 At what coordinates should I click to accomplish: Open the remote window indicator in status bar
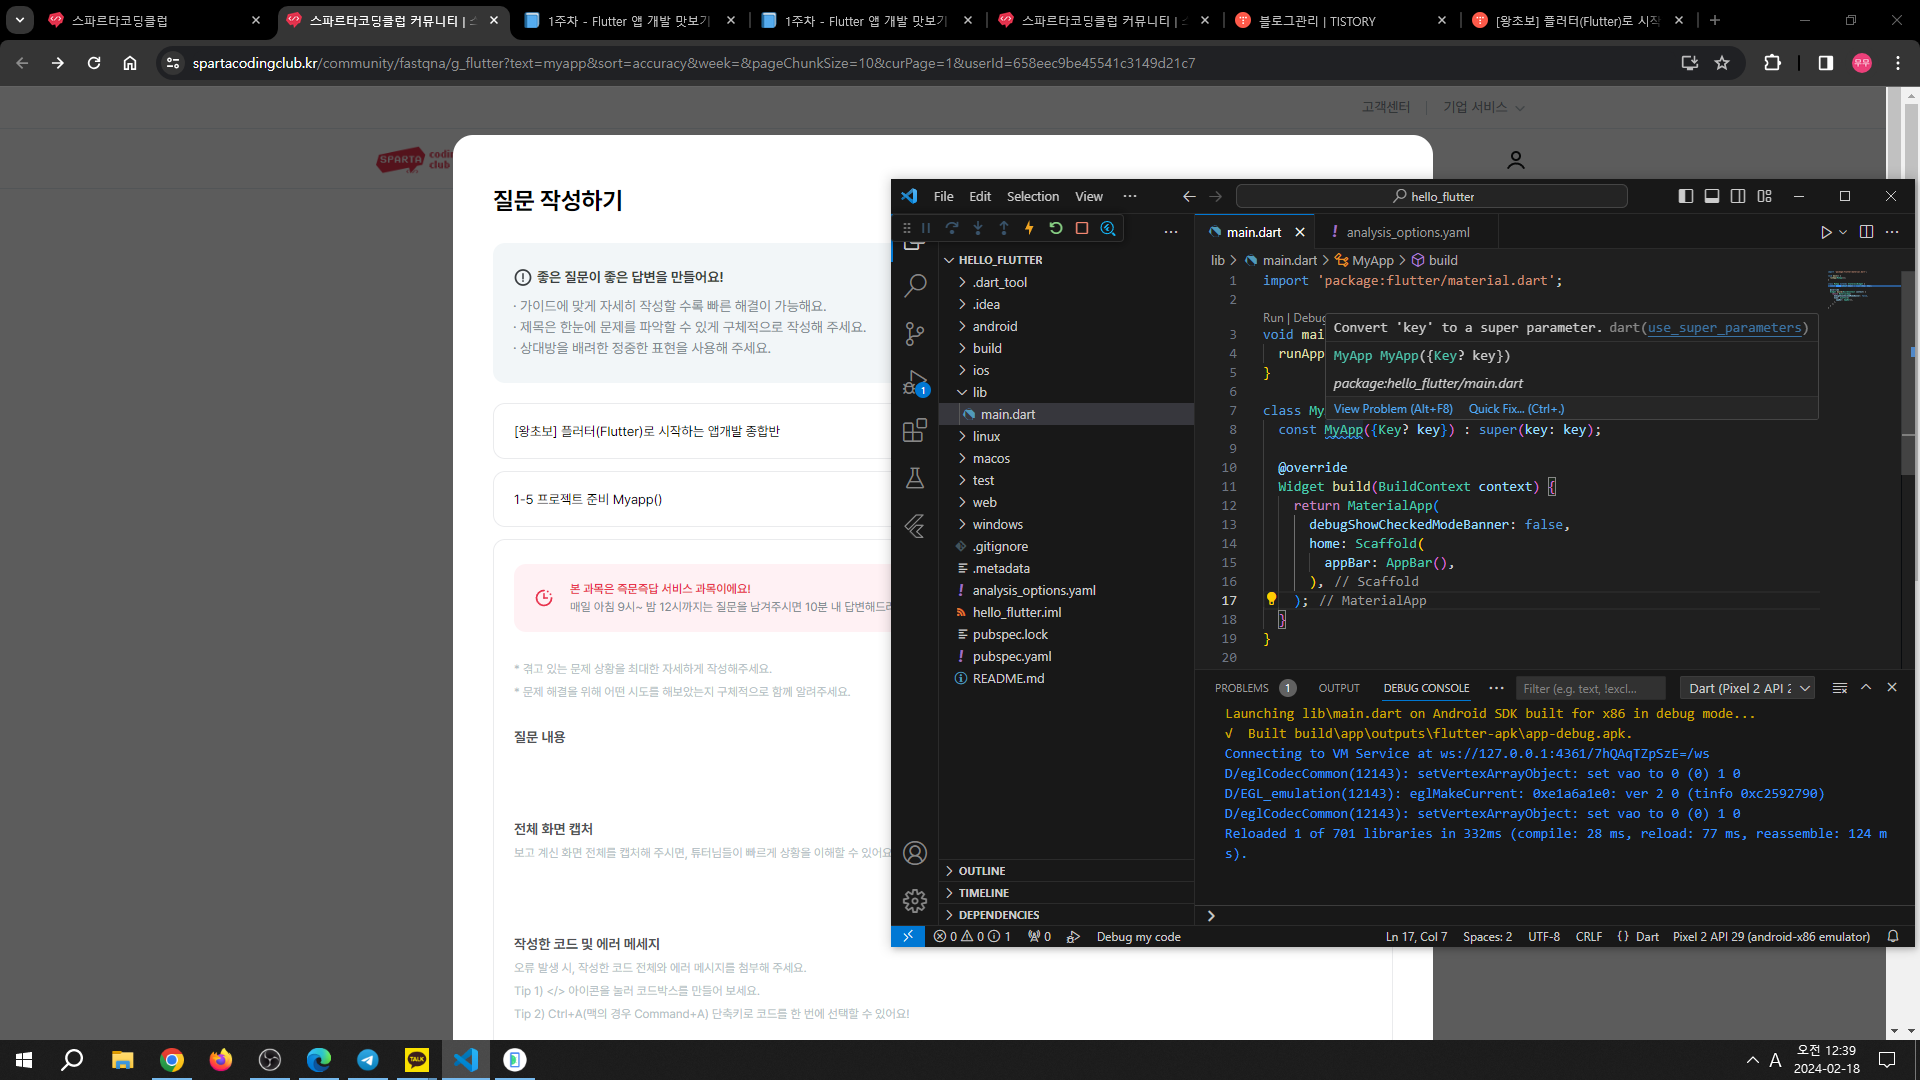908,937
